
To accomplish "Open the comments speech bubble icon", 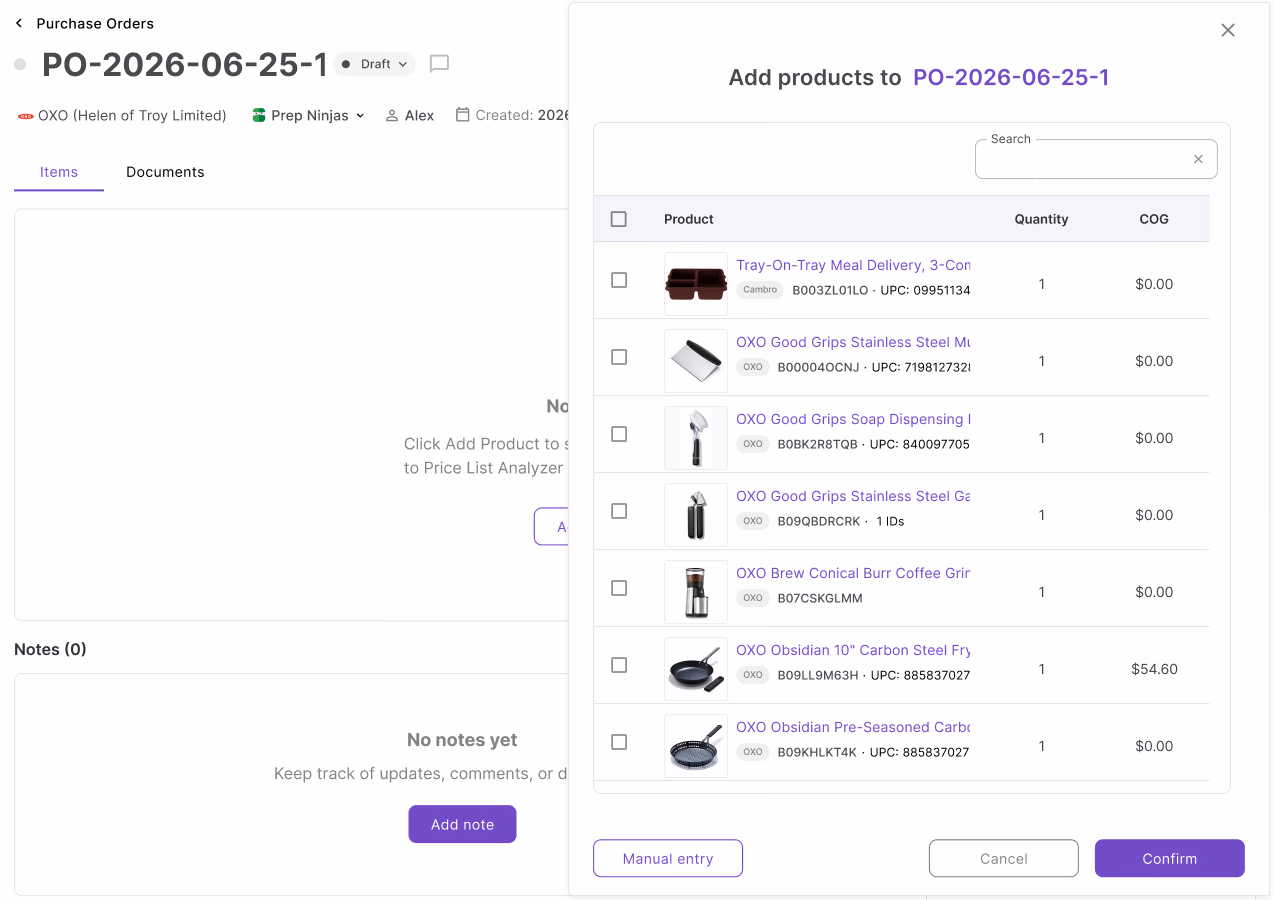I will [x=439, y=64].
